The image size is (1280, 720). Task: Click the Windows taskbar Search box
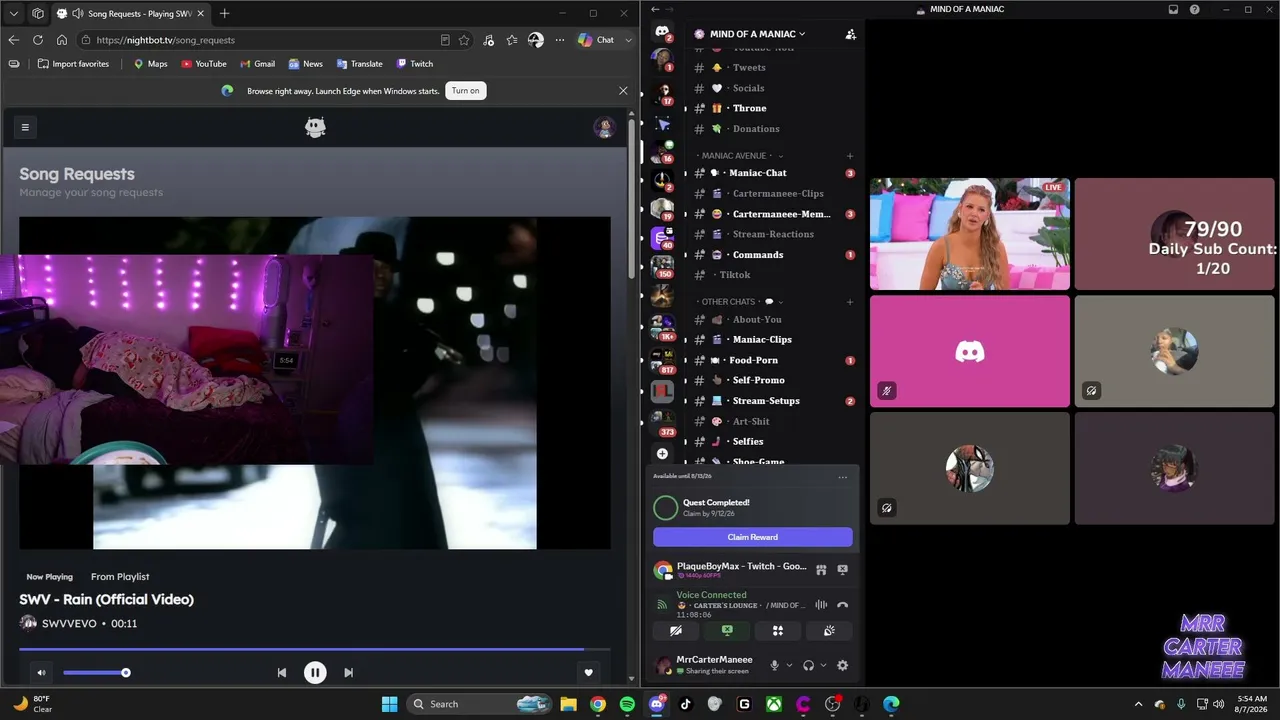point(479,704)
